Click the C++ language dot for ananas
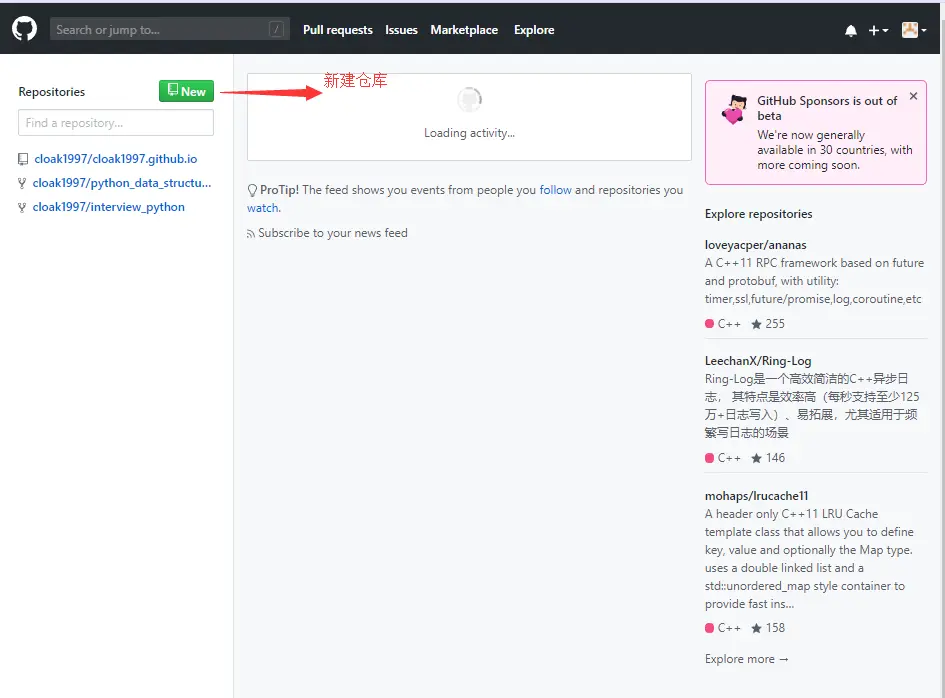The image size is (945, 698). (709, 324)
